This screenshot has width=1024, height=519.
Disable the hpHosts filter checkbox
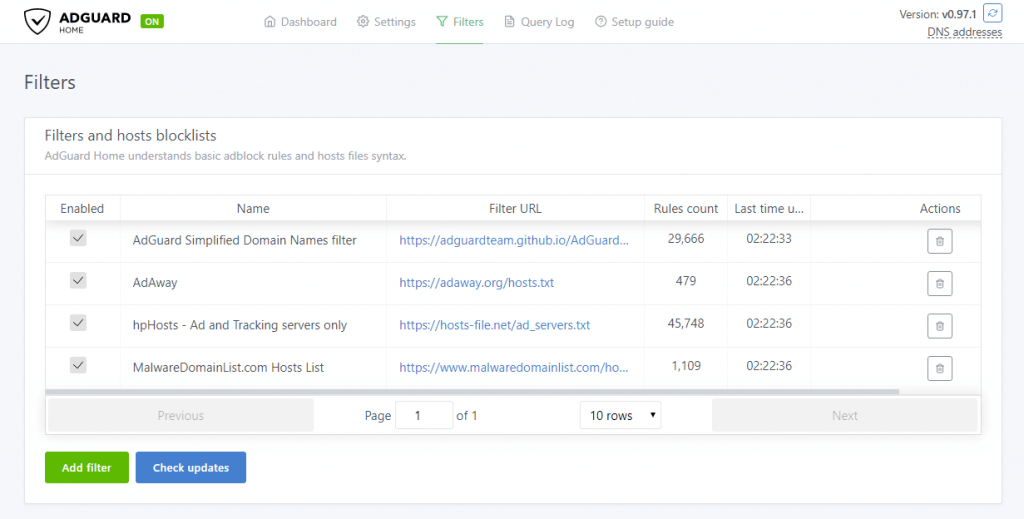(x=78, y=323)
